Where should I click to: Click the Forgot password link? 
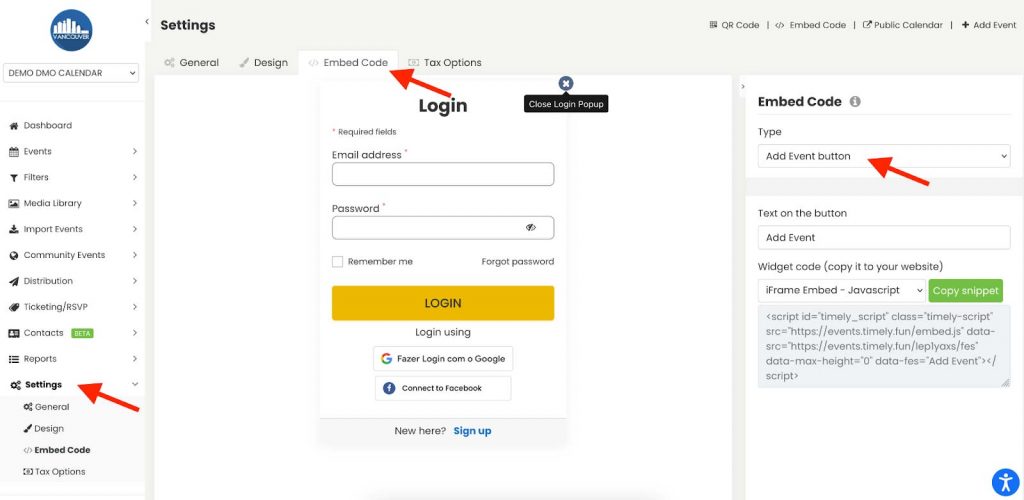click(x=518, y=262)
